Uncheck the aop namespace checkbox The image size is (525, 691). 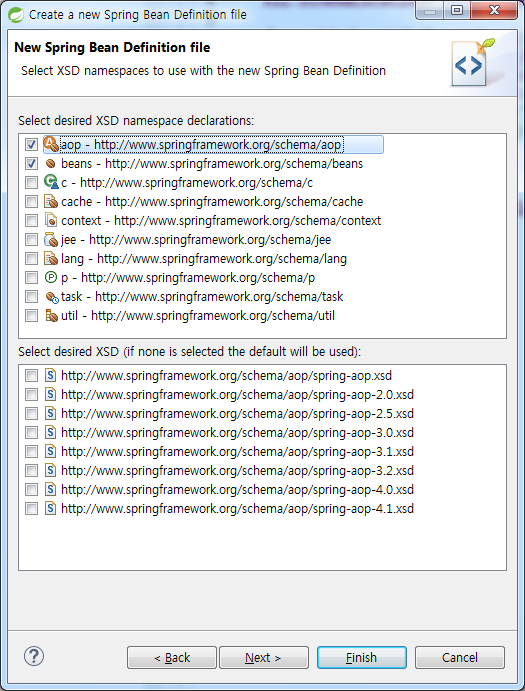pyautogui.click(x=31, y=145)
